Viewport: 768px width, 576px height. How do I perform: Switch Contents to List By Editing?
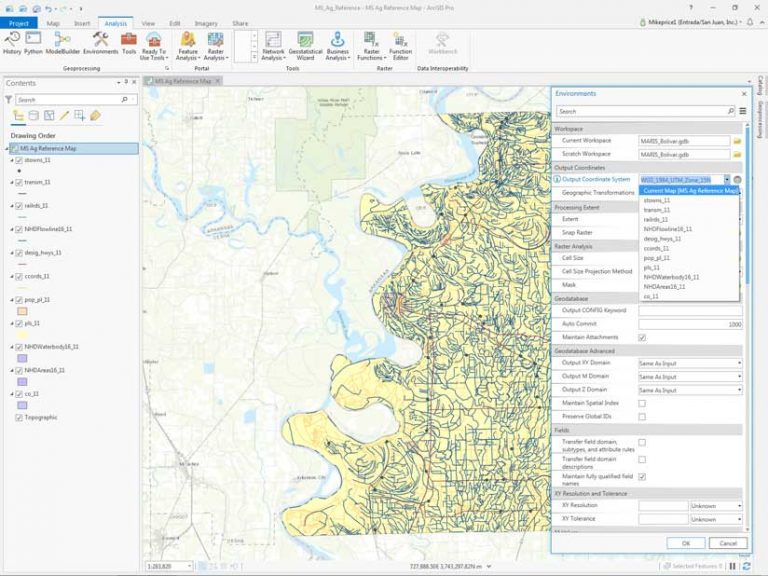click(64, 116)
